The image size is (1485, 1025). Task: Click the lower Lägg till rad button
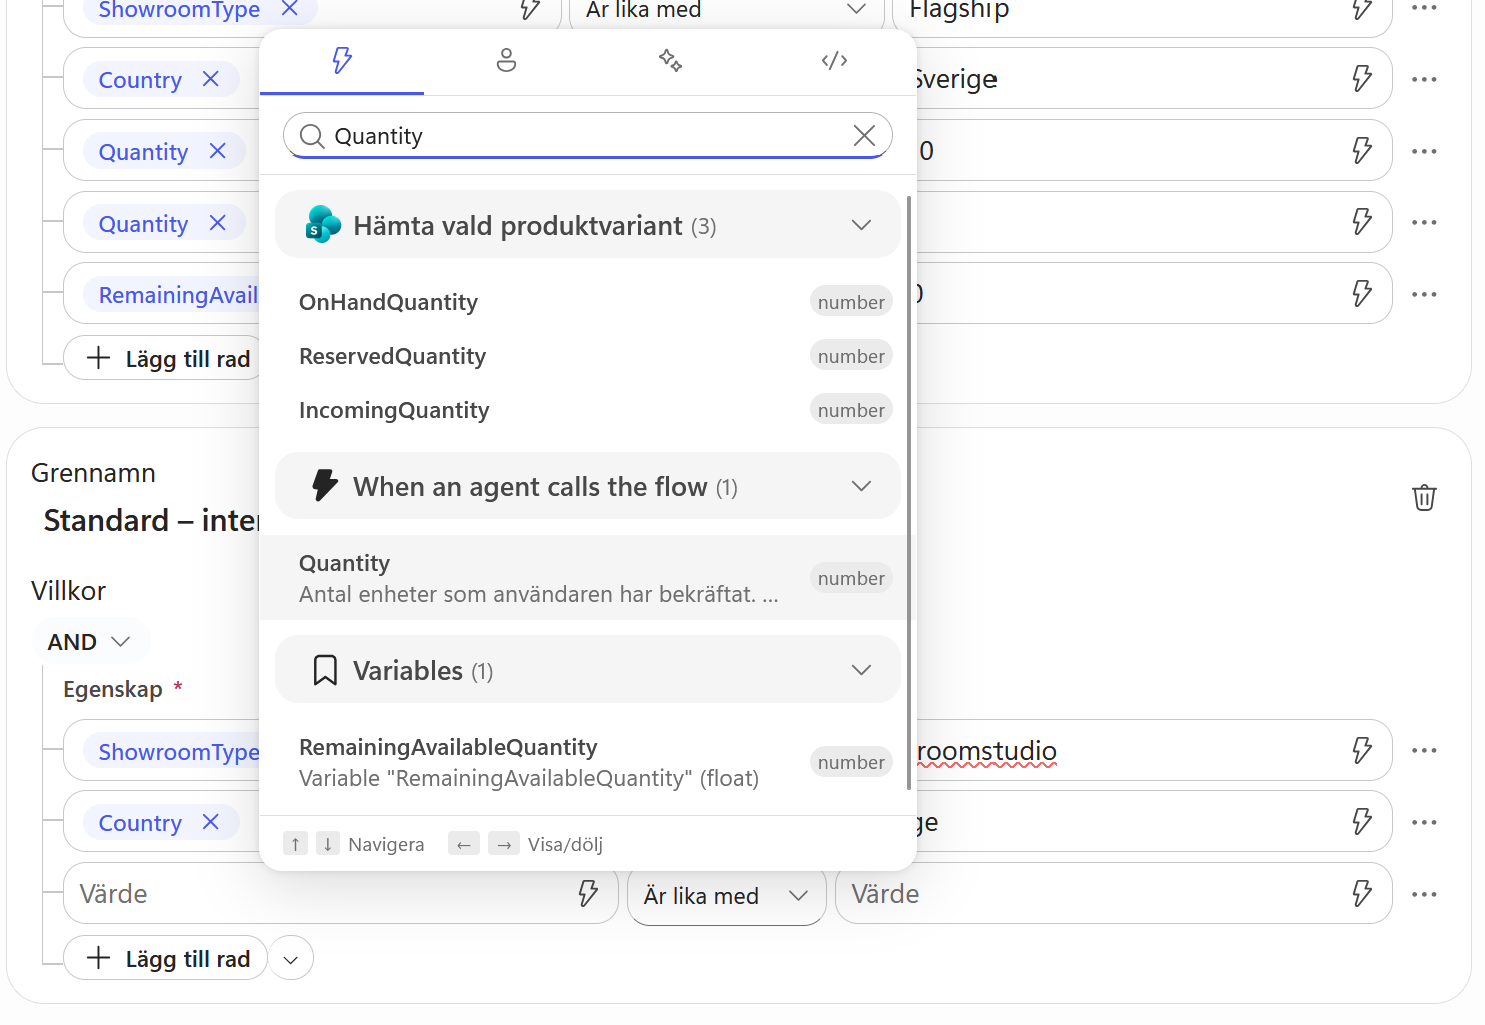click(166, 958)
